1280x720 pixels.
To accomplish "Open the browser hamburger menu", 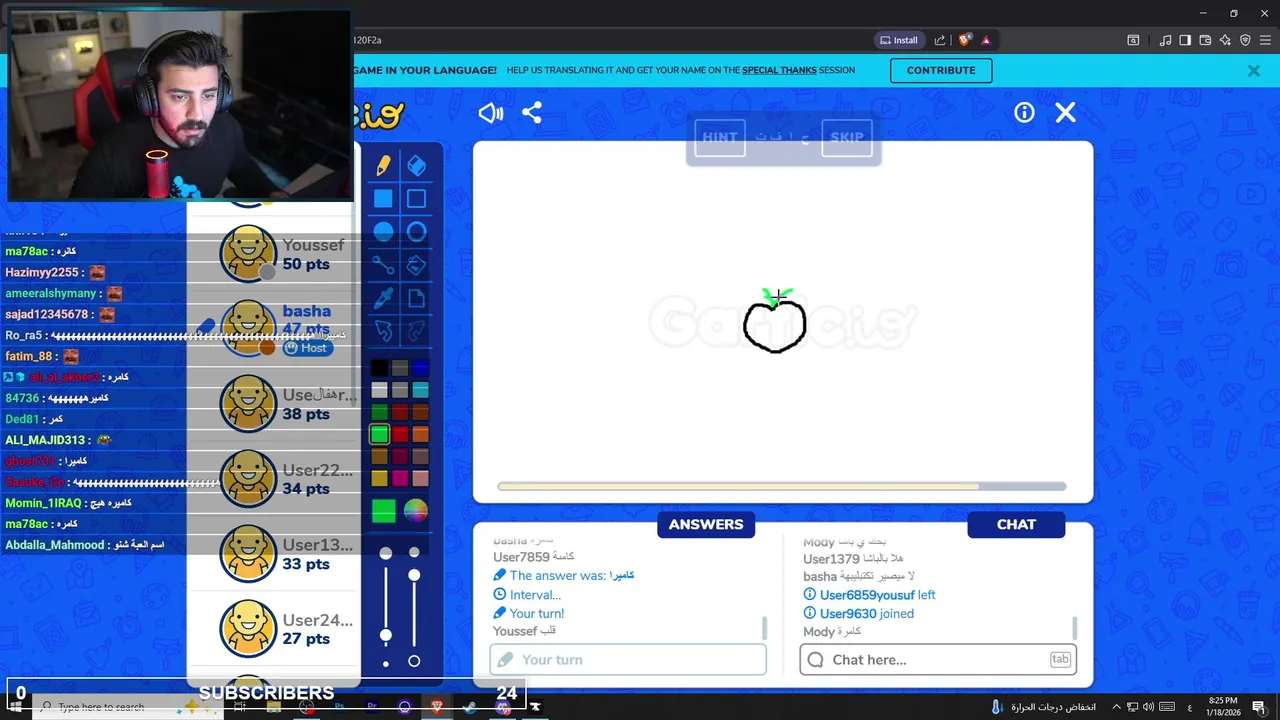I will pos(1265,40).
